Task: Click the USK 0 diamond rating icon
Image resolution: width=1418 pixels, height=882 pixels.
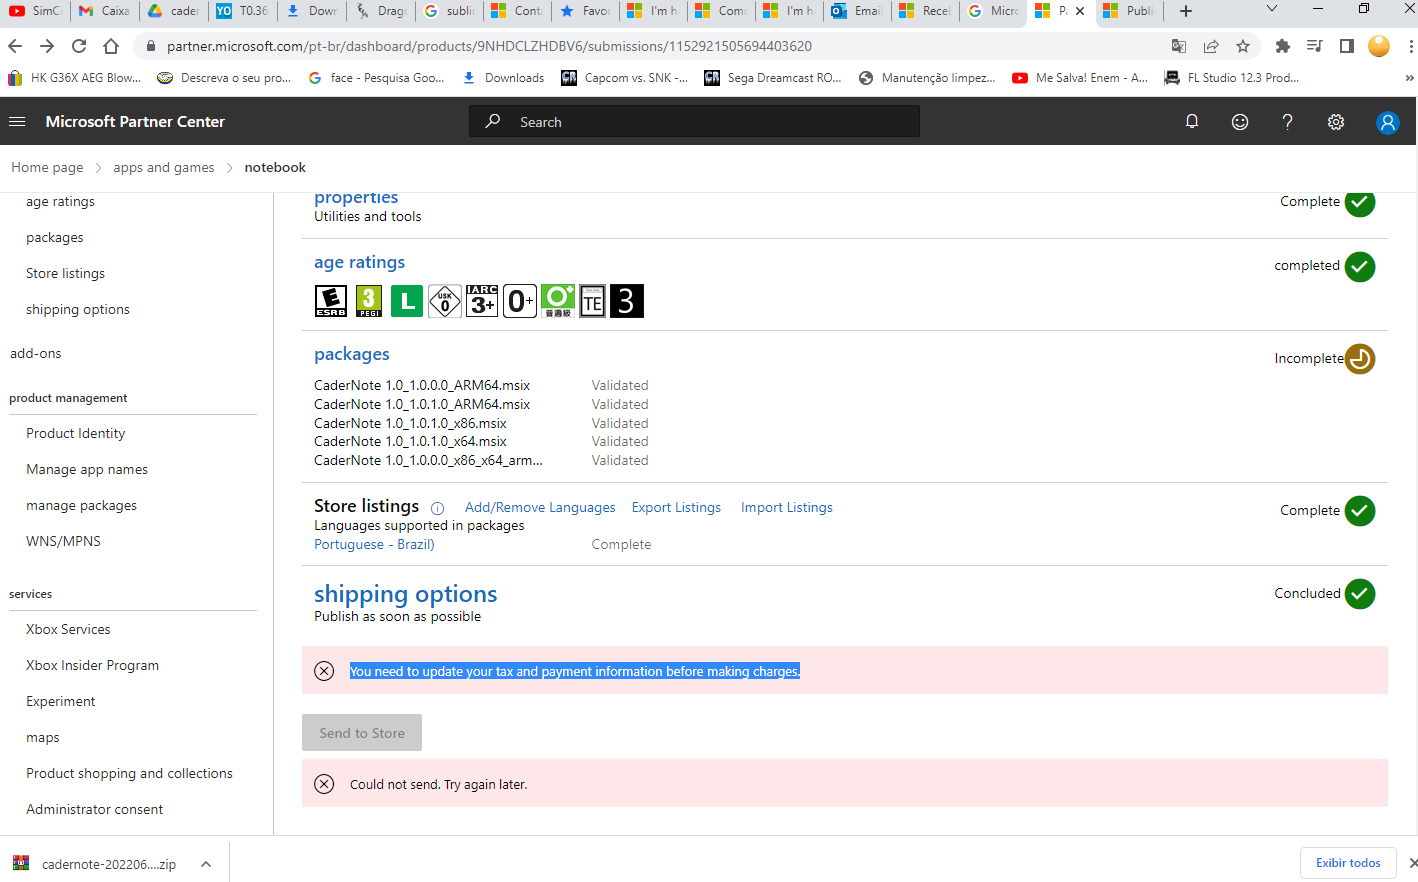Action: (x=444, y=300)
